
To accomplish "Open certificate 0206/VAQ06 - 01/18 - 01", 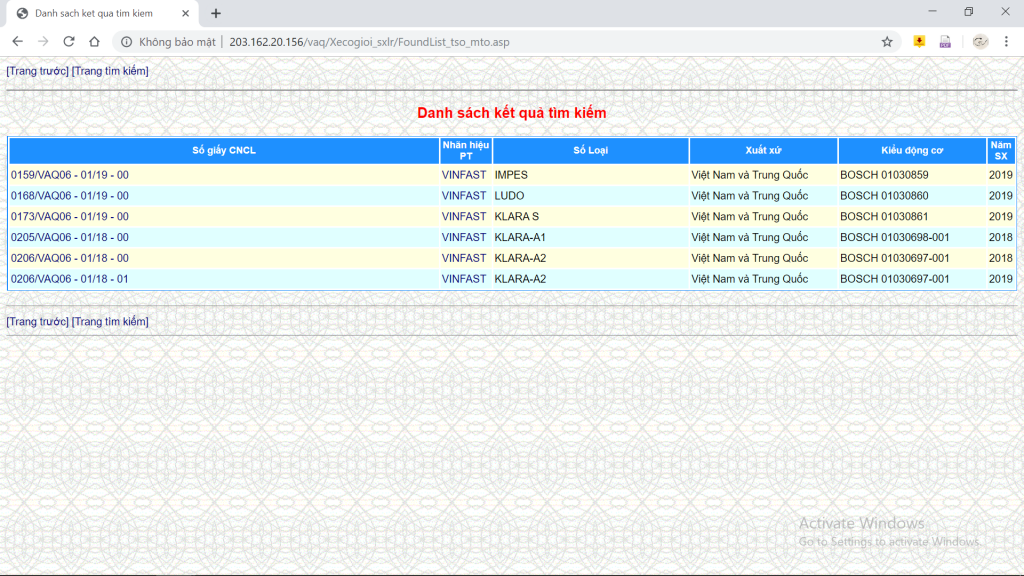I will 69,279.
